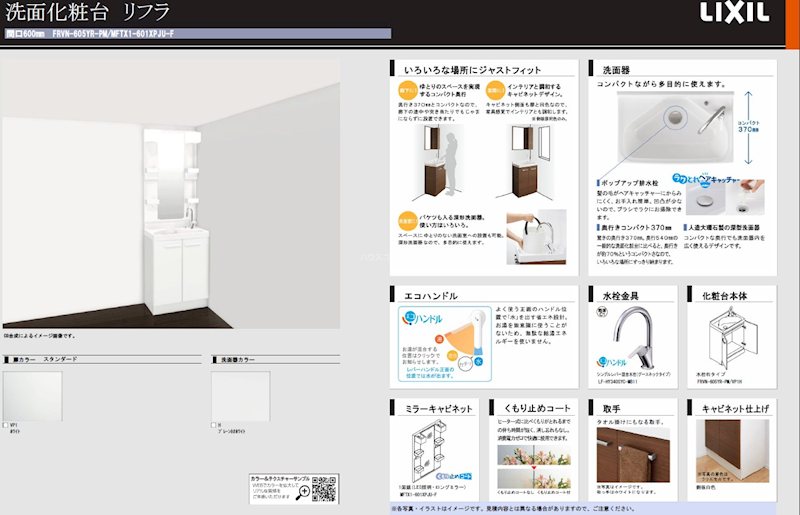Click the vanity room render image
This screenshot has width=800, height=515.
(x=170, y=197)
